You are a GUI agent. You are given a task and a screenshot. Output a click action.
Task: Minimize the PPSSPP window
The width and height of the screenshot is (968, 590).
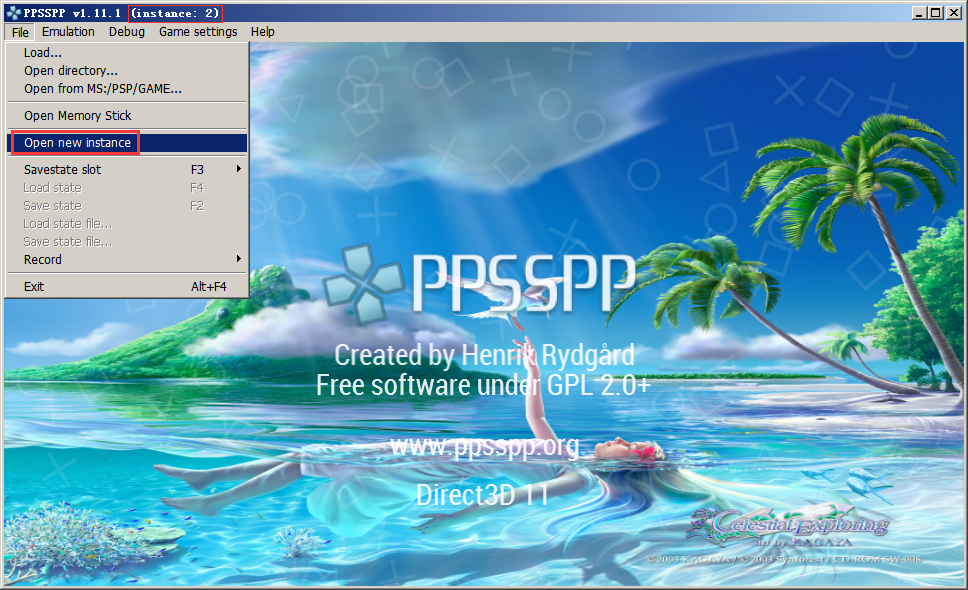pos(919,13)
